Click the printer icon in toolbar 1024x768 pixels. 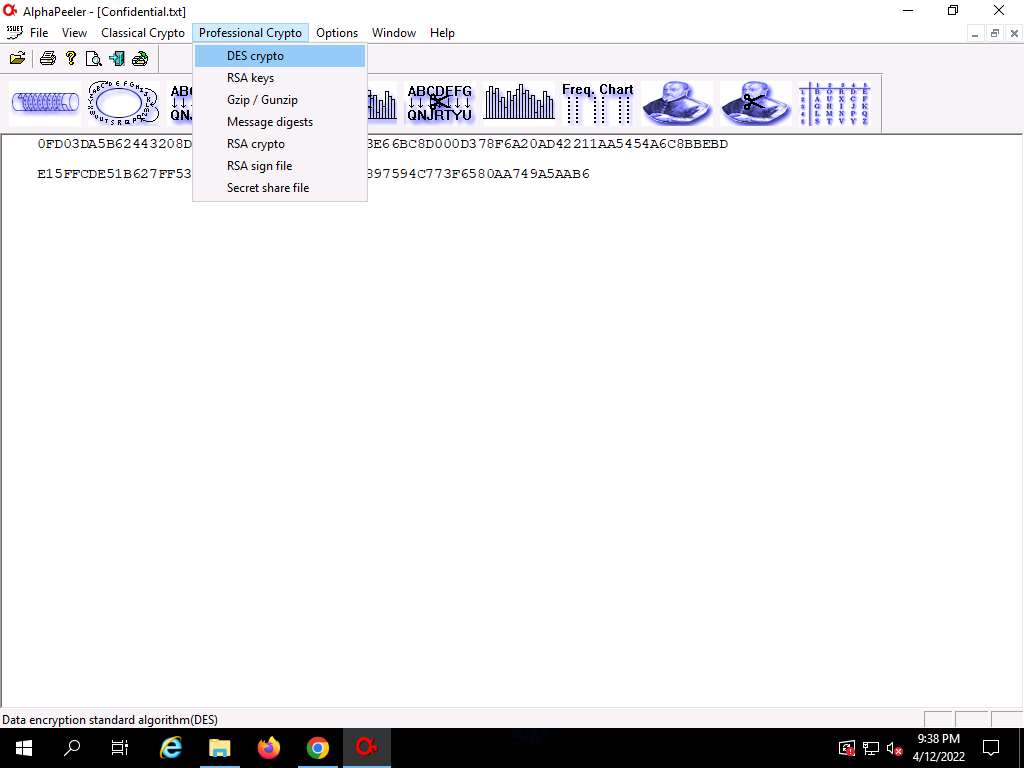(x=47, y=58)
